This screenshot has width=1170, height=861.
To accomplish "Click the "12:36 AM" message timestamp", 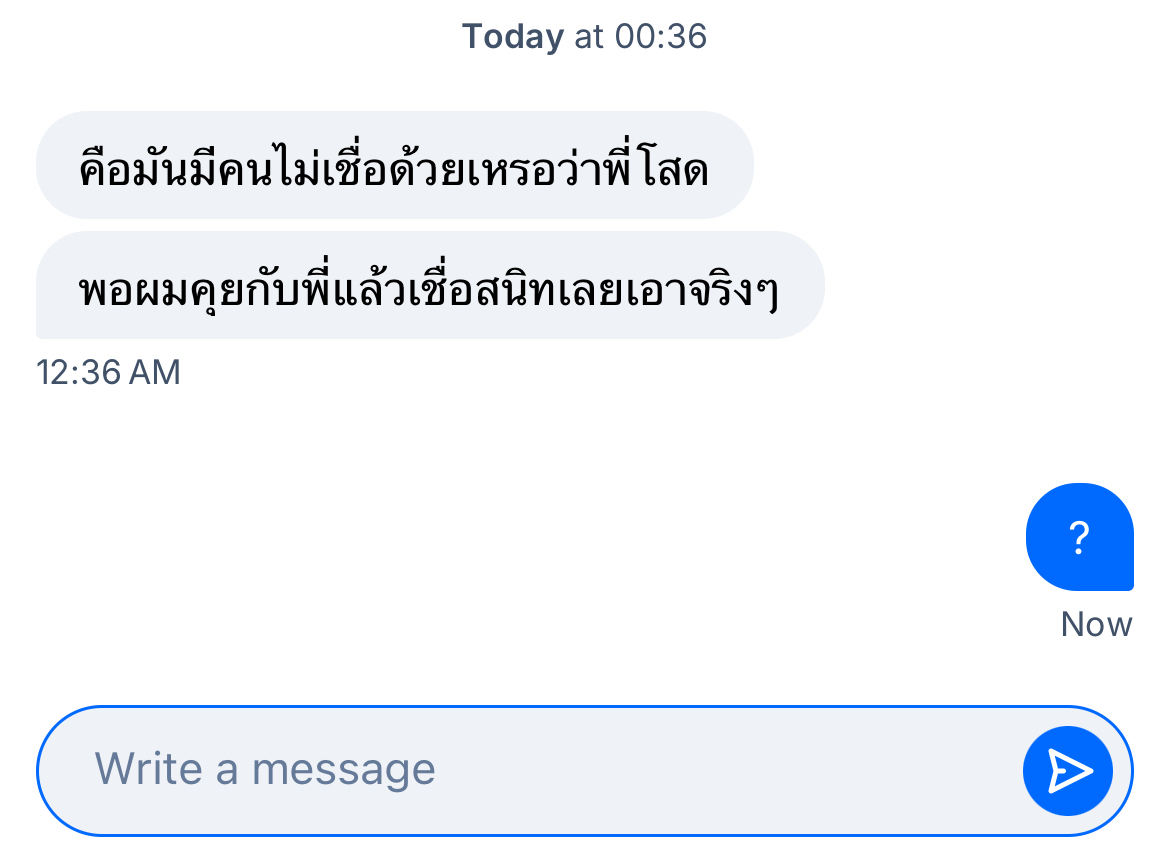I will click(108, 372).
